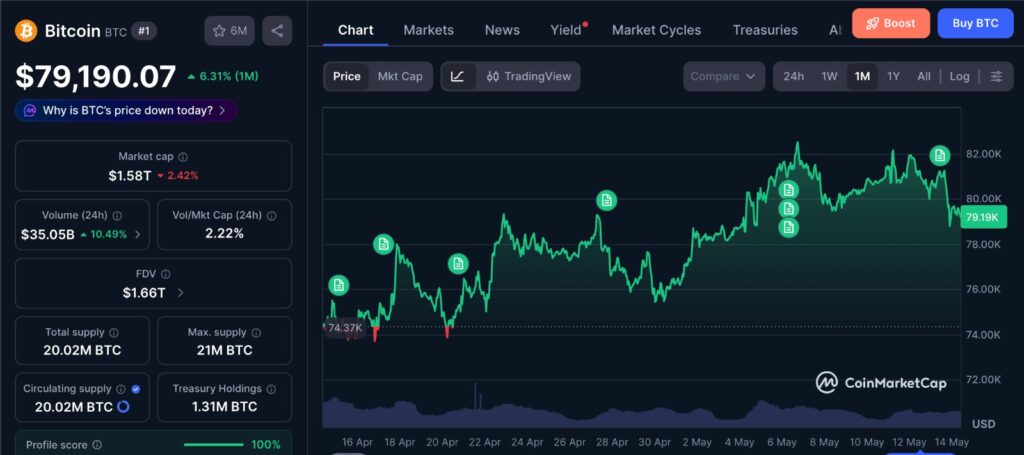This screenshot has height=455, width=1024.
Task: Open the Chart tab
Action: tap(356, 30)
